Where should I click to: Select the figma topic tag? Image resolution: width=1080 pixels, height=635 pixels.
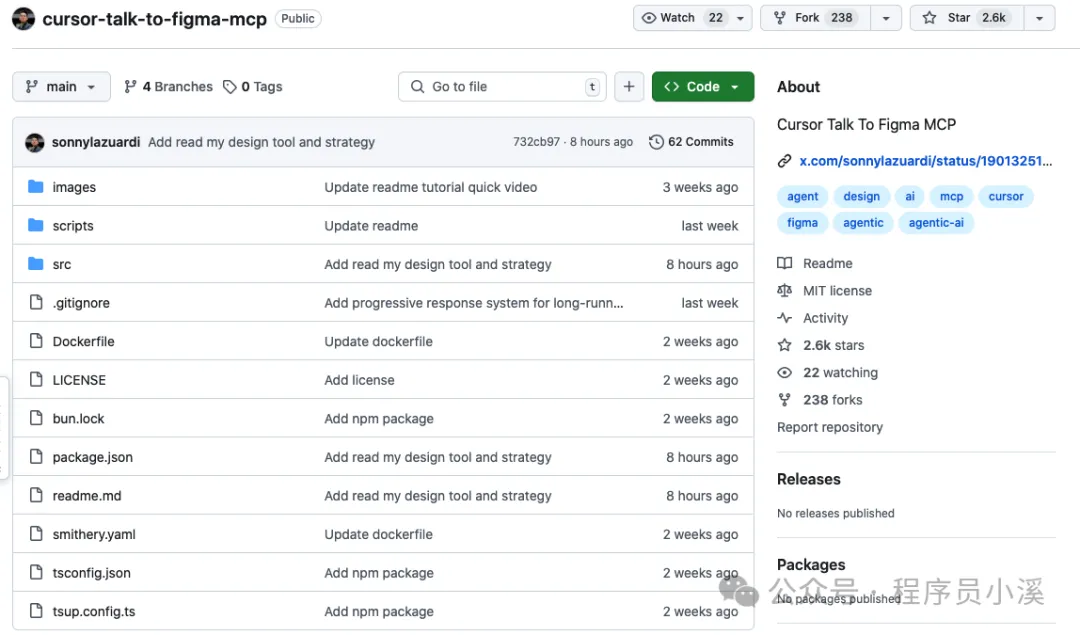[802, 222]
